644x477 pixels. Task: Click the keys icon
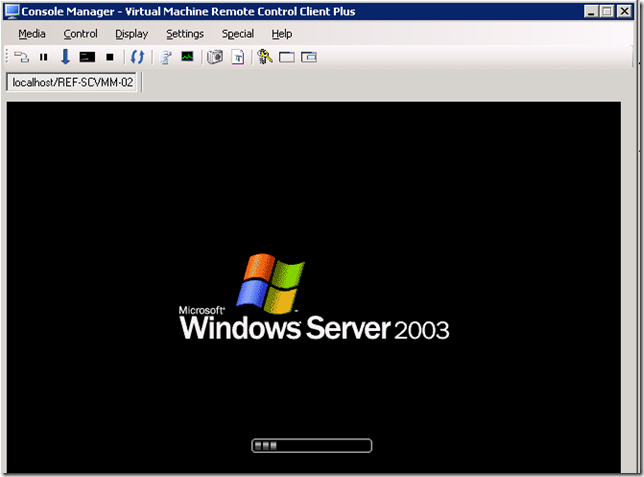coord(265,57)
